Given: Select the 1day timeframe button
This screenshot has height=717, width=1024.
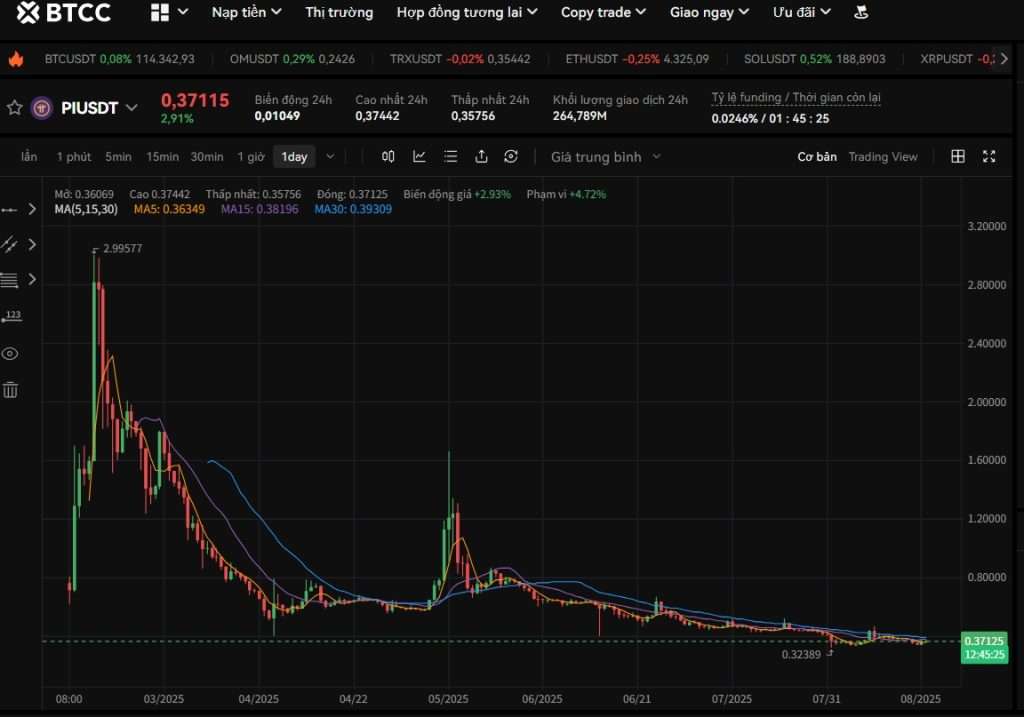Looking at the screenshot, I should (x=293, y=157).
